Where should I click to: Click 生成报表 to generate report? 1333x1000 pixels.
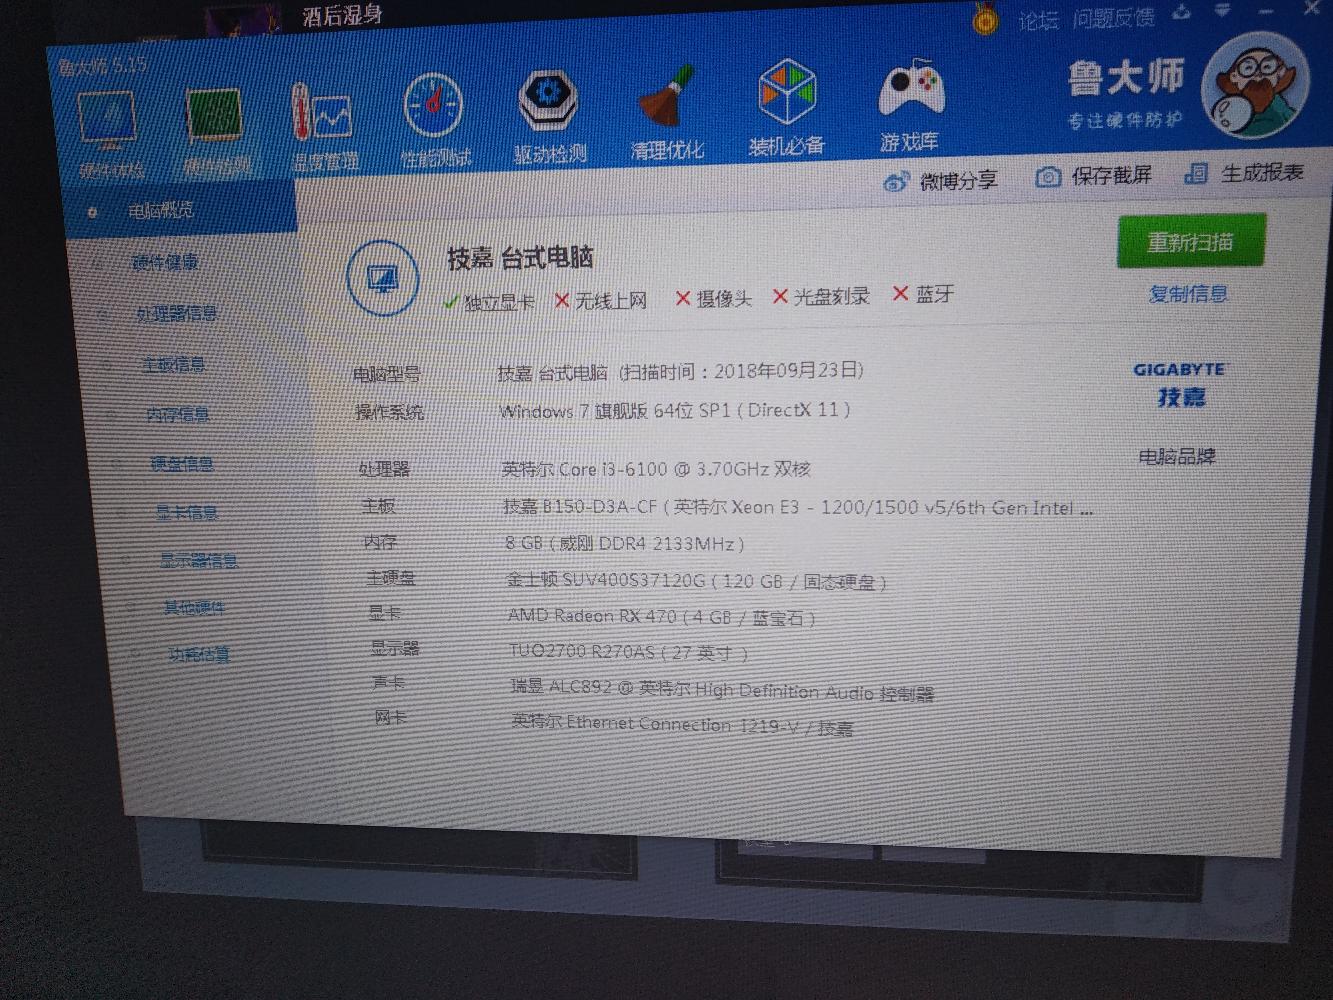tap(1243, 172)
